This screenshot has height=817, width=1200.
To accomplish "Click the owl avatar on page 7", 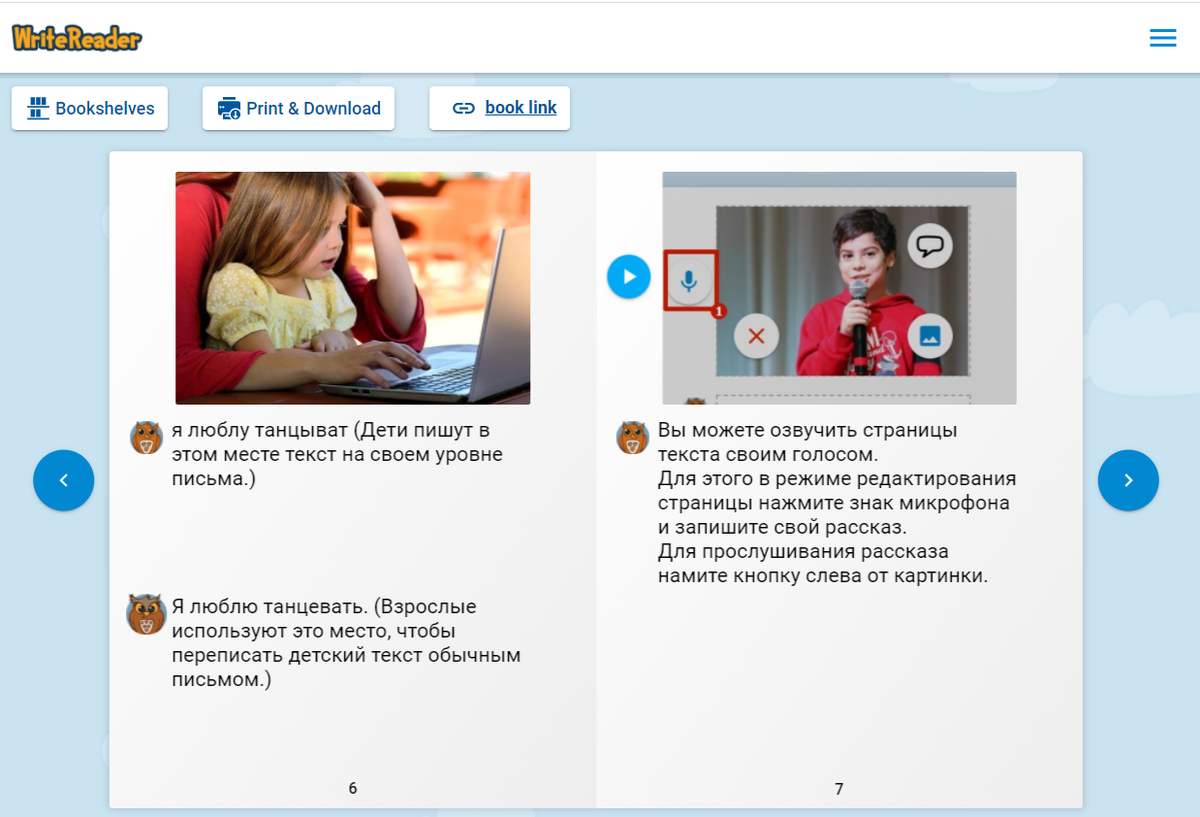I will pos(632,437).
